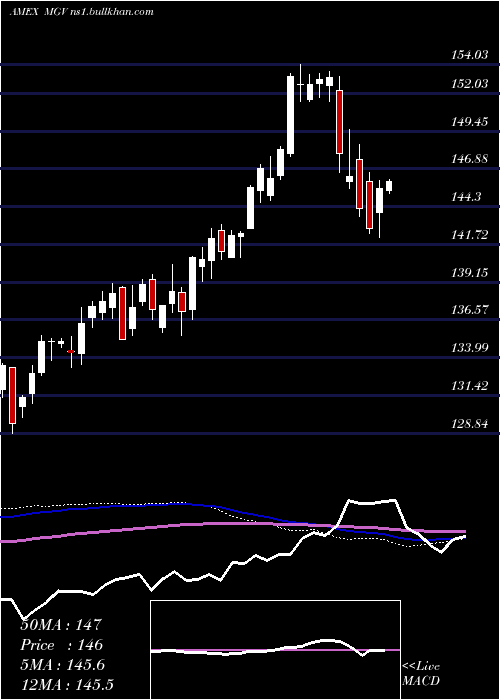Click the 139.15 price axis label

click(468, 272)
